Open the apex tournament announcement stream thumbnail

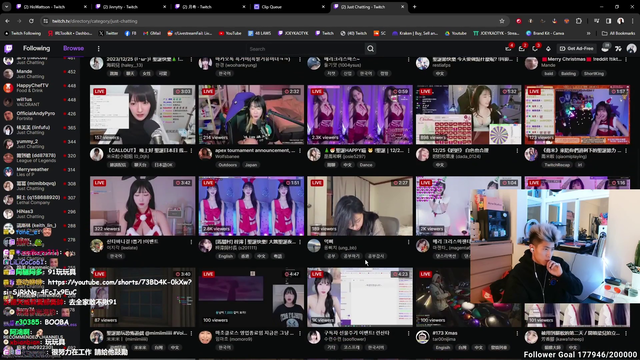[251, 115]
